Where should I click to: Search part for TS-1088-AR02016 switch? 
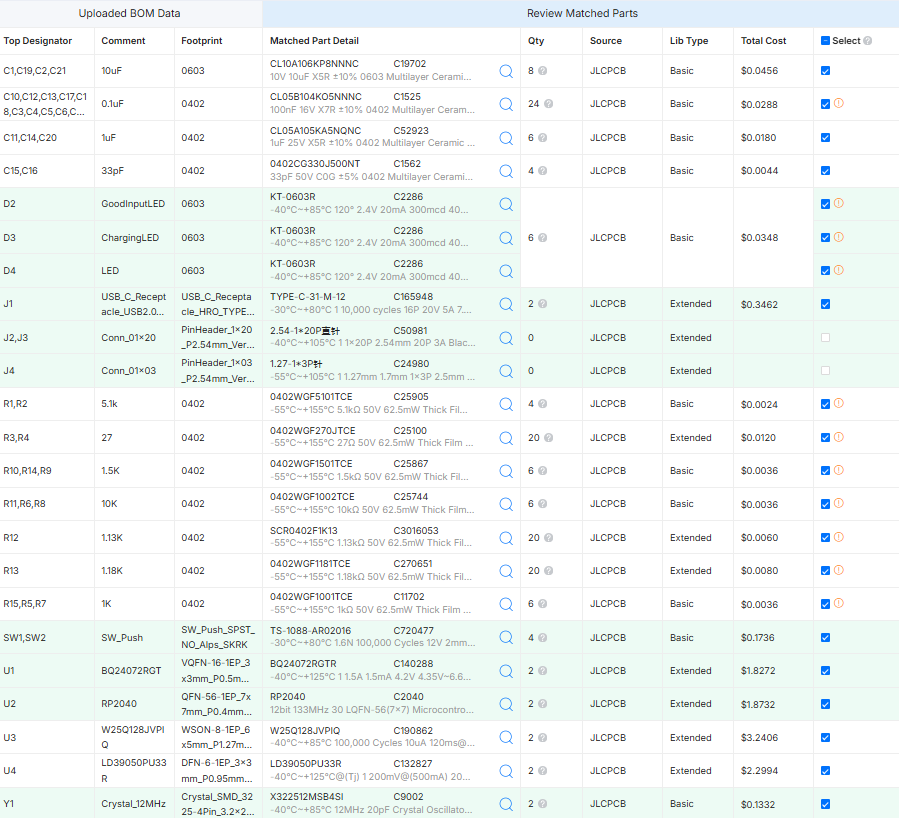coord(506,637)
